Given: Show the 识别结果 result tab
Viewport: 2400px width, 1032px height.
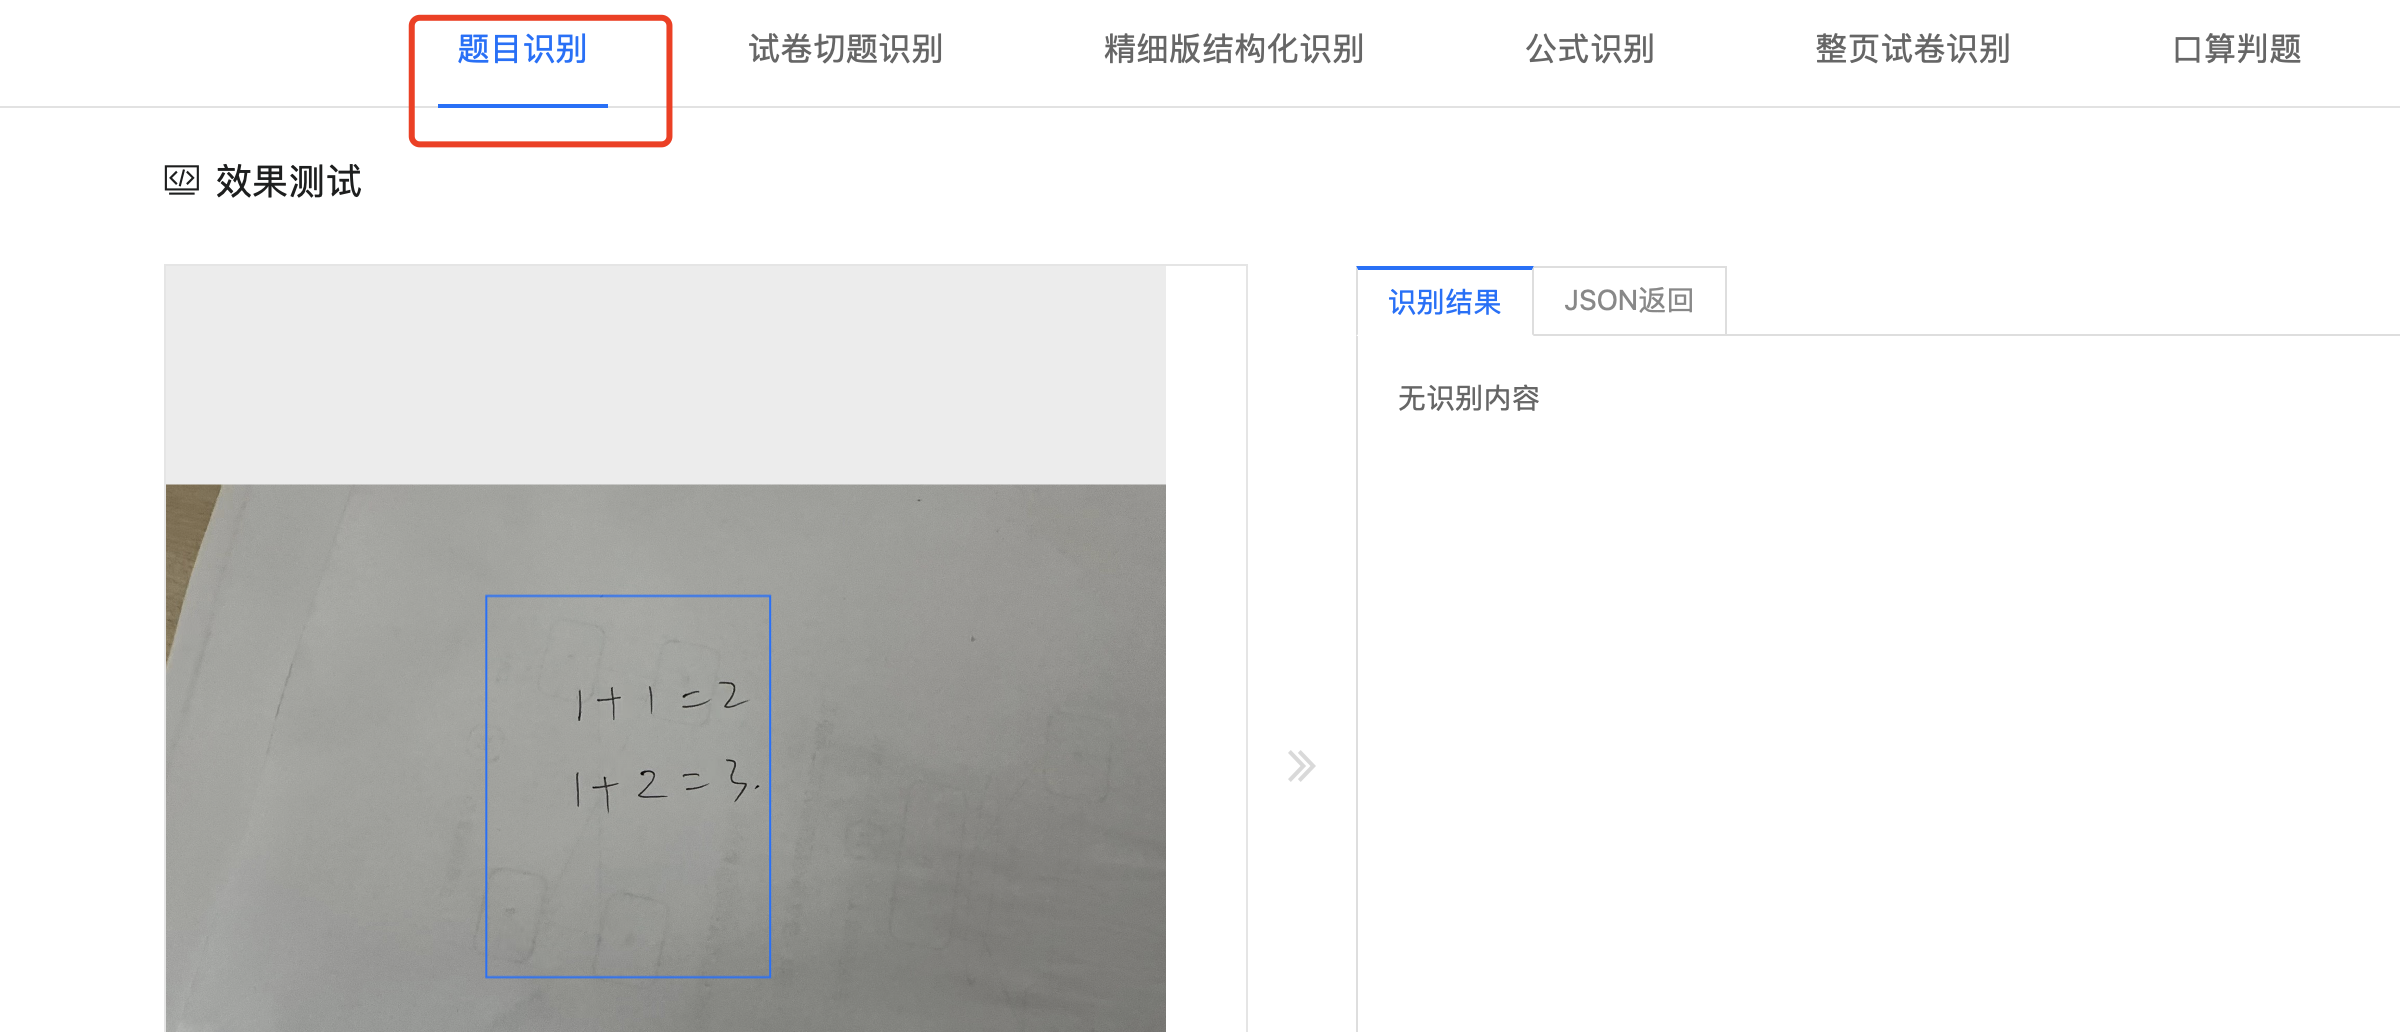Looking at the screenshot, I should pyautogui.click(x=1445, y=301).
